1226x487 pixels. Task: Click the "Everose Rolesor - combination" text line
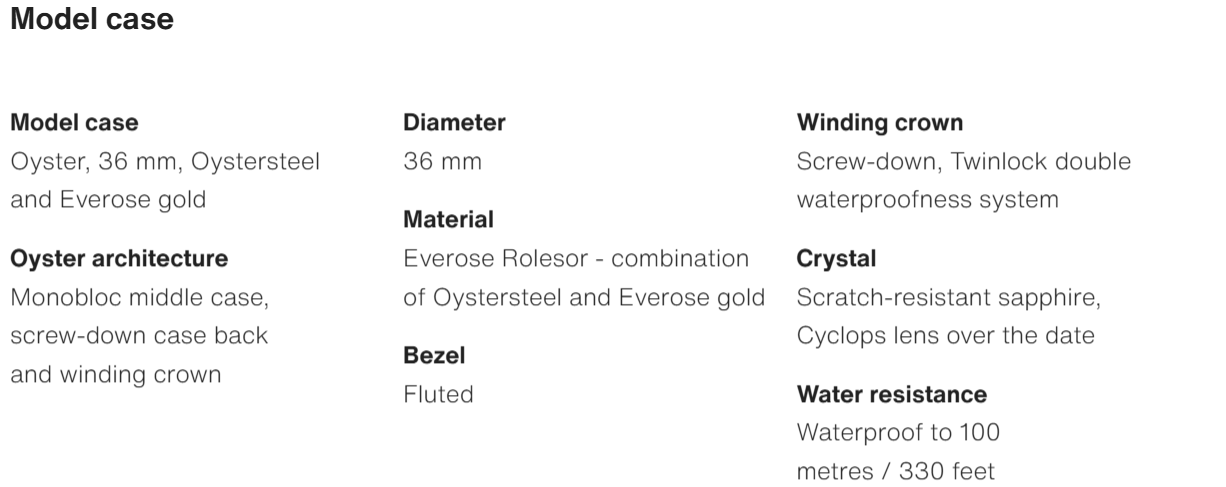point(576,259)
